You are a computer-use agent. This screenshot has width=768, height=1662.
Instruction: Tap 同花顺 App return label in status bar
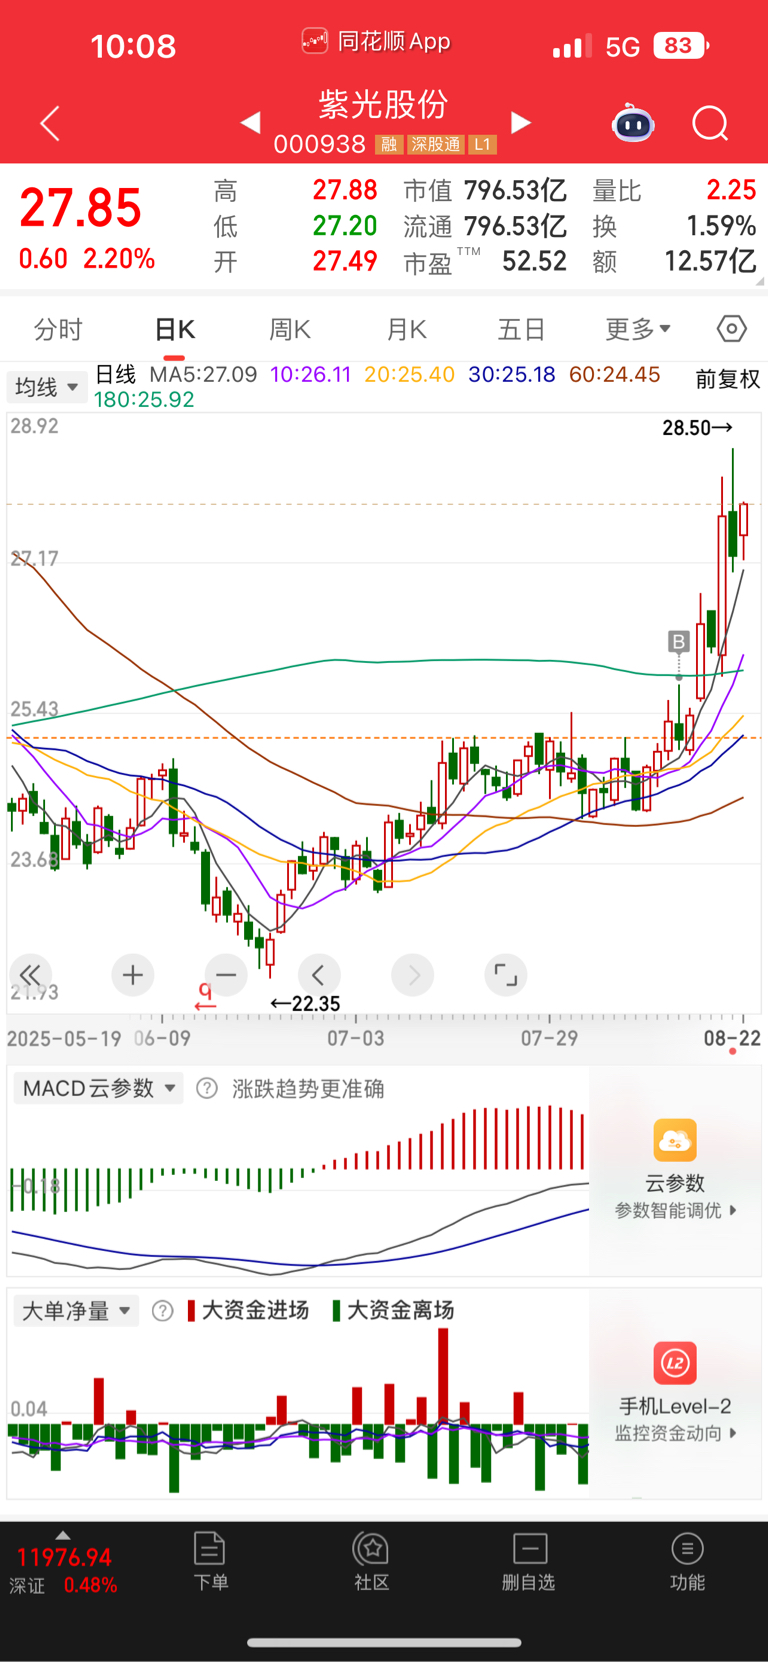(x=376, y=42)
